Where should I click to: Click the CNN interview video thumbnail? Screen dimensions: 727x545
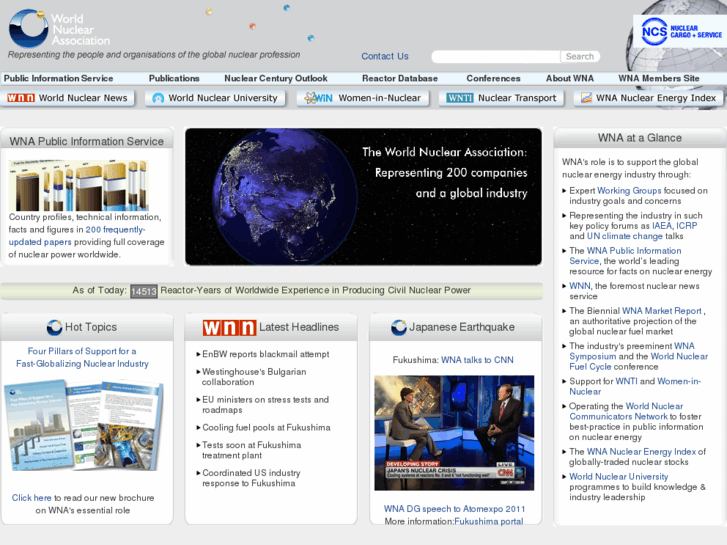[454, 433]
